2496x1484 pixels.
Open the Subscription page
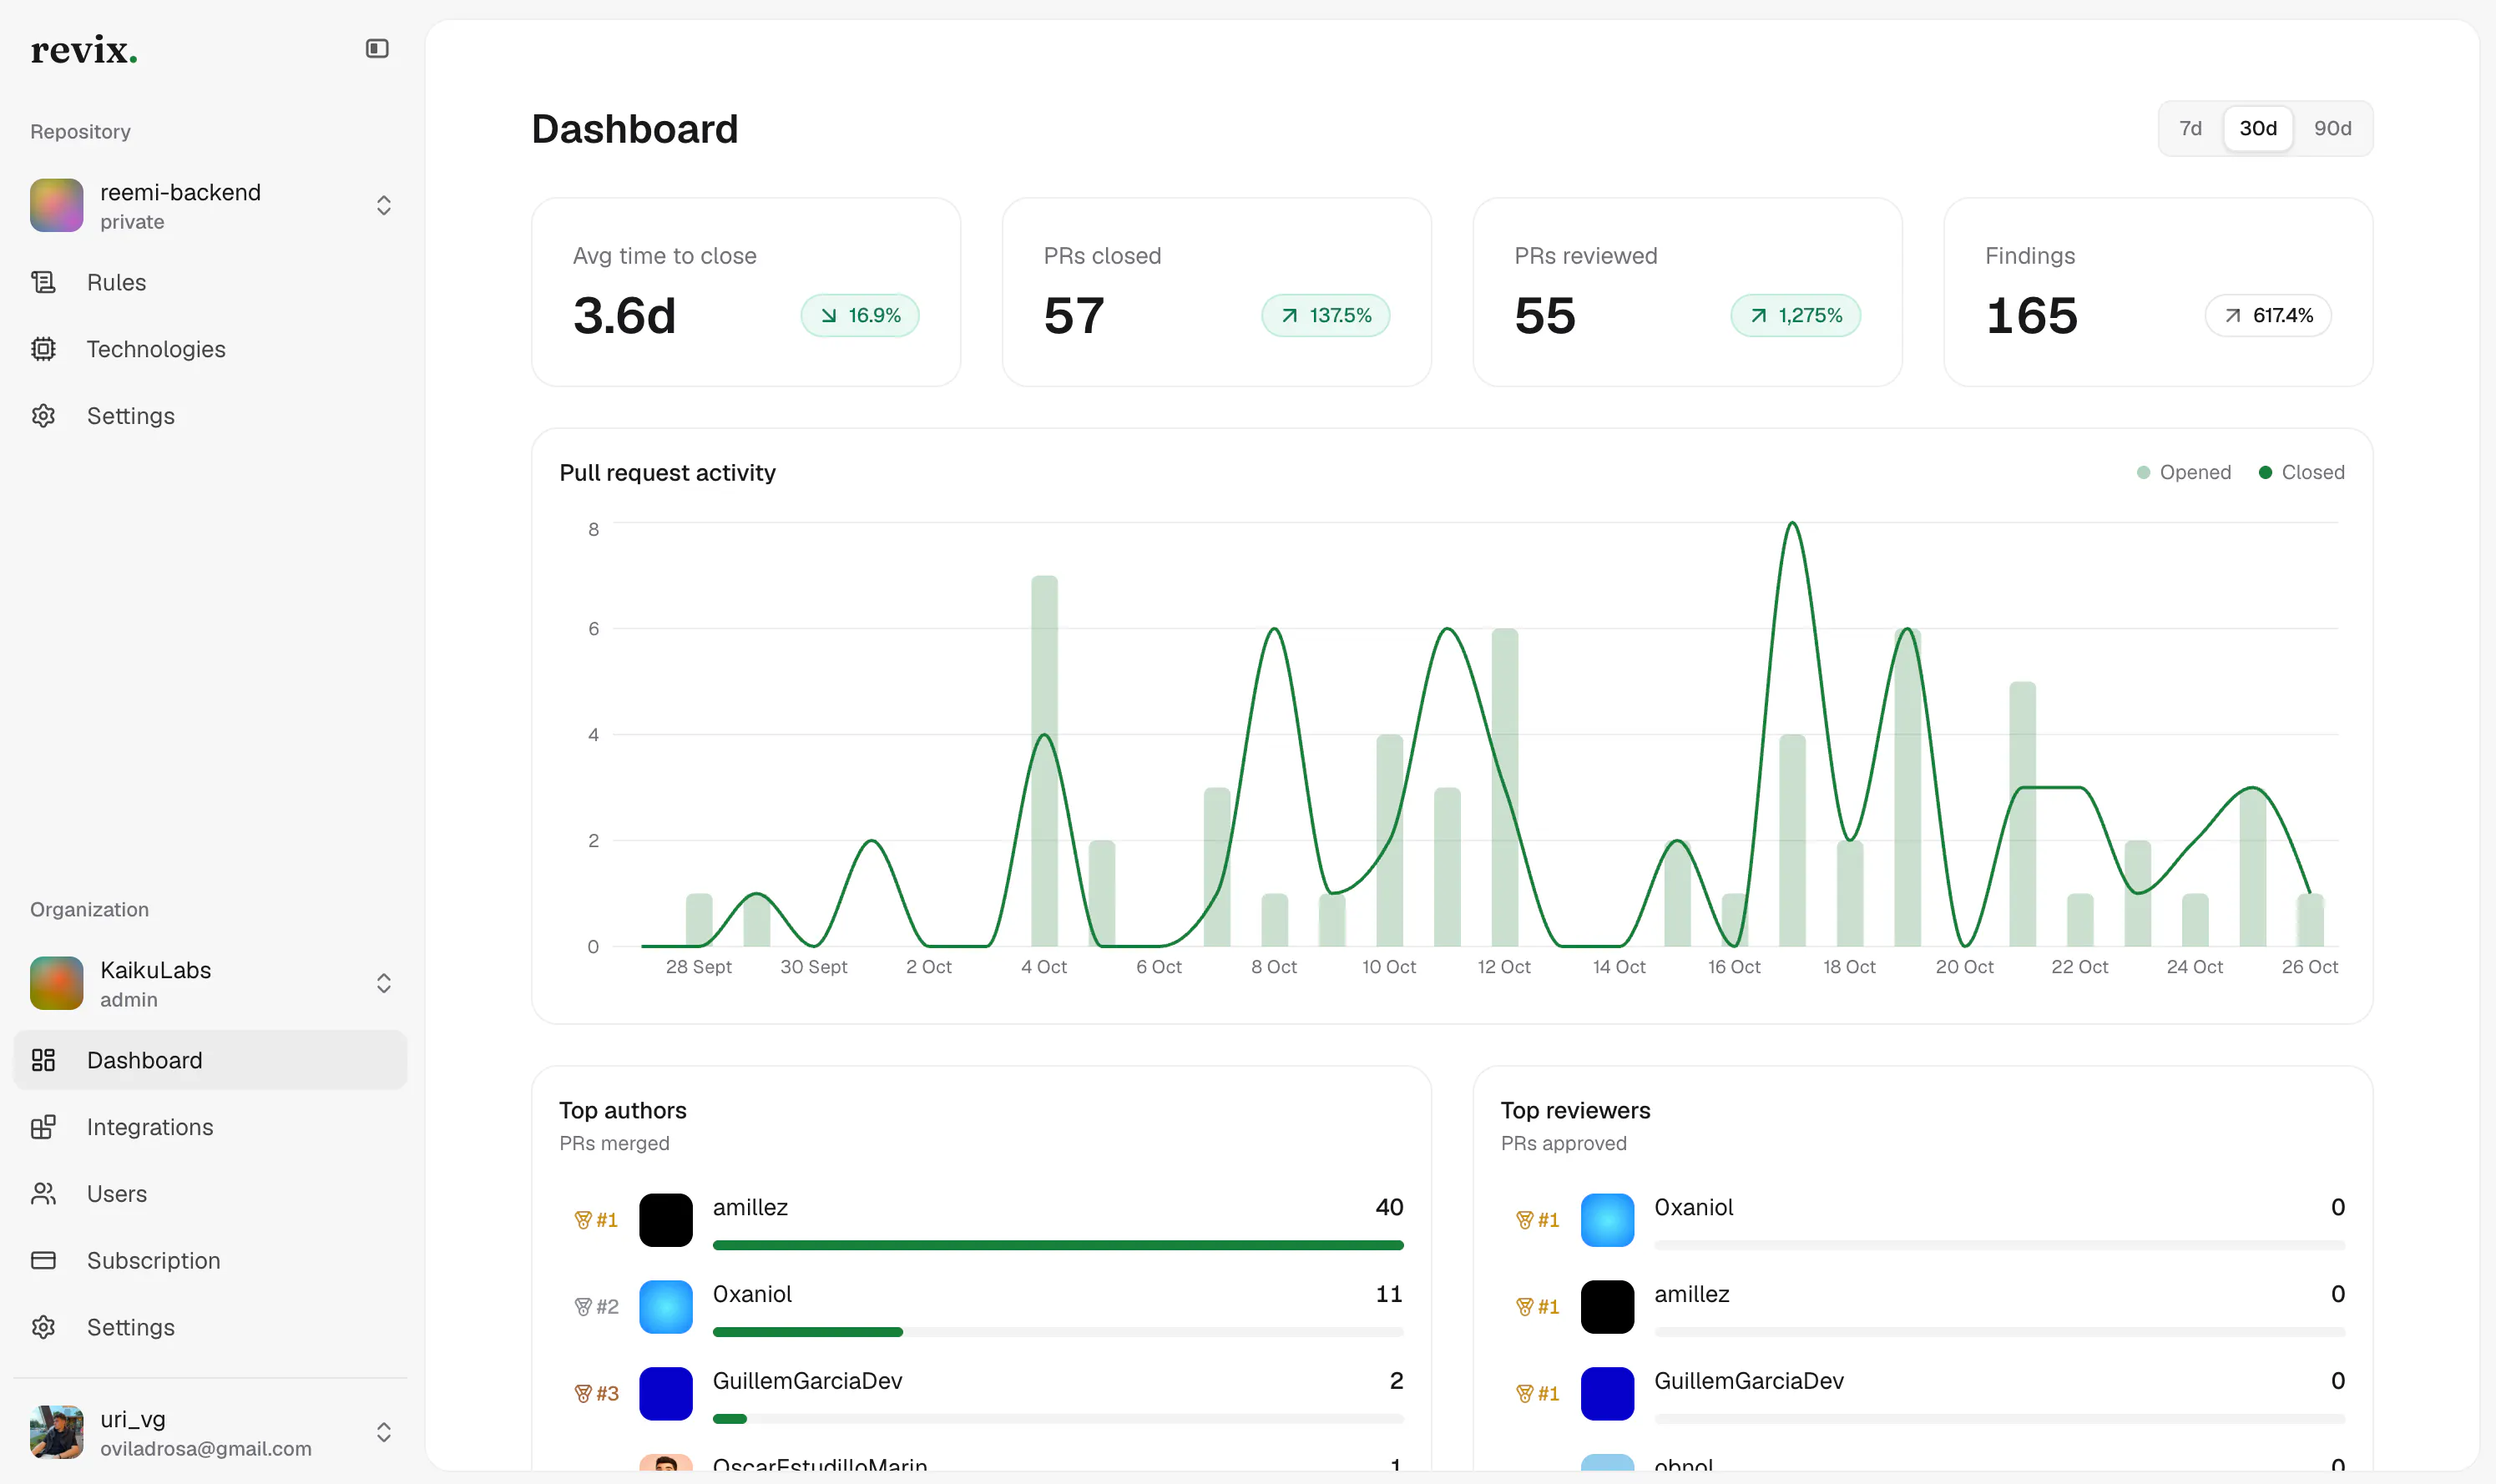[x=210, y=1260]
